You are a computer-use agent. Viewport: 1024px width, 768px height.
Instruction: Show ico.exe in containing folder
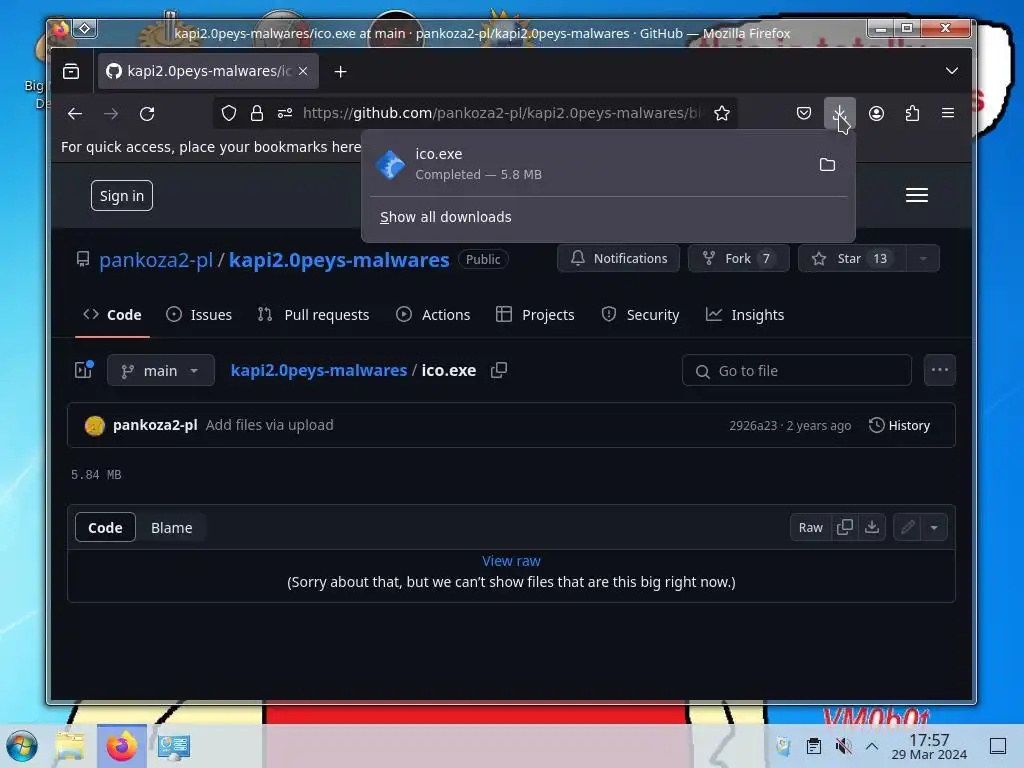(x=827, y=165)
